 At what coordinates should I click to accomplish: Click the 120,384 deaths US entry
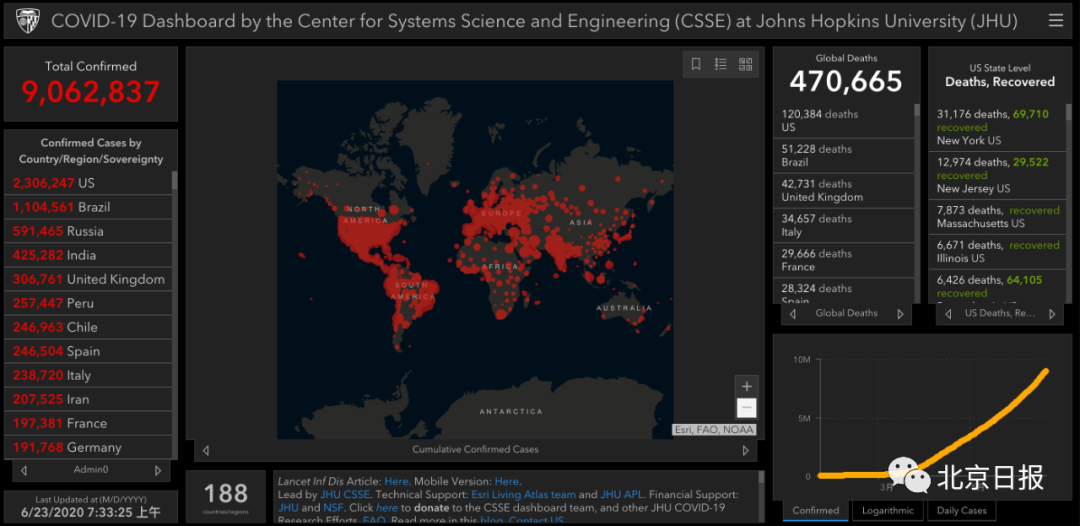pos(844,120)
